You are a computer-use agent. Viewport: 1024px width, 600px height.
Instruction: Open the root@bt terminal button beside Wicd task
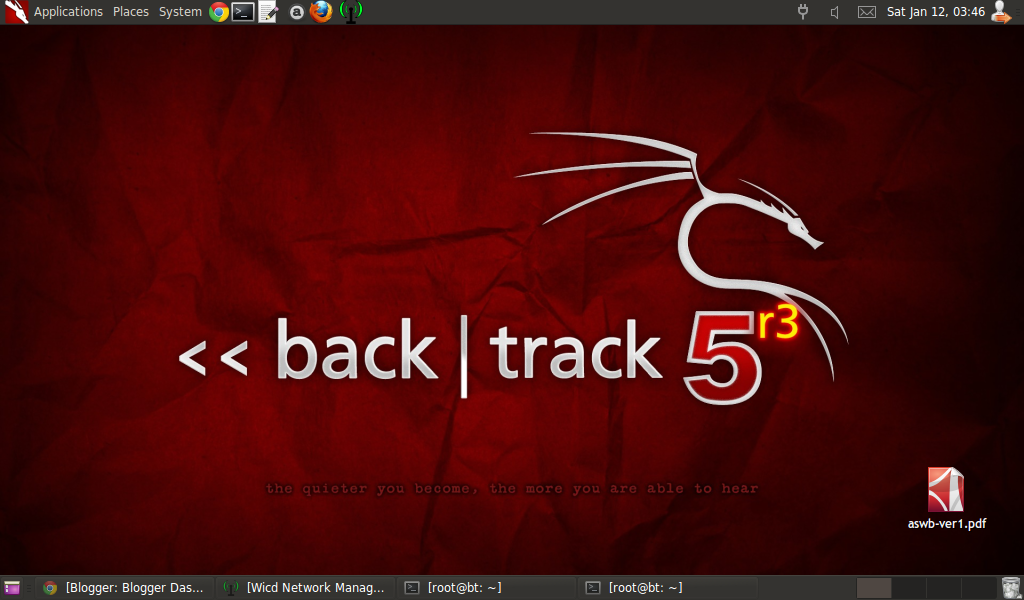tap(487, 588)
